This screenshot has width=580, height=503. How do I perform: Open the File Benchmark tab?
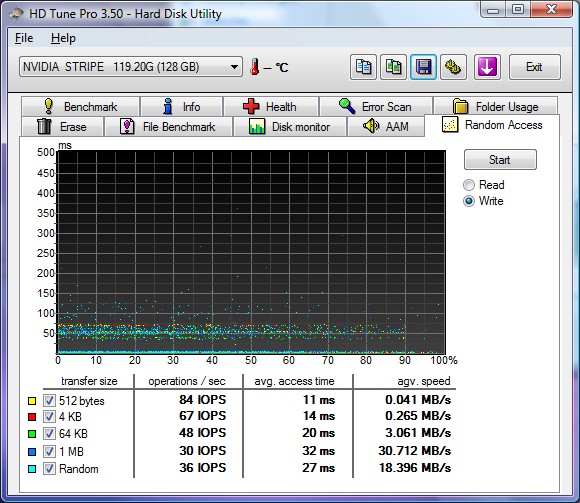(x=168, y=126)
